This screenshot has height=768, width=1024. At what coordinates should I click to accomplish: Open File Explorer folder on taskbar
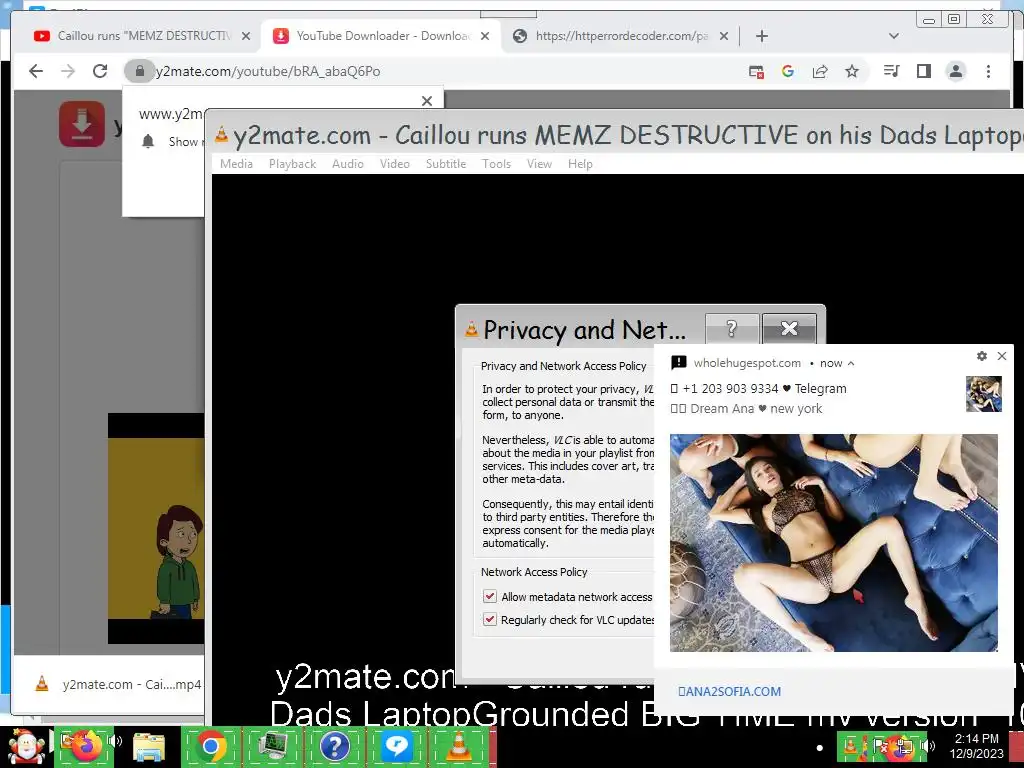click(149, 746)
